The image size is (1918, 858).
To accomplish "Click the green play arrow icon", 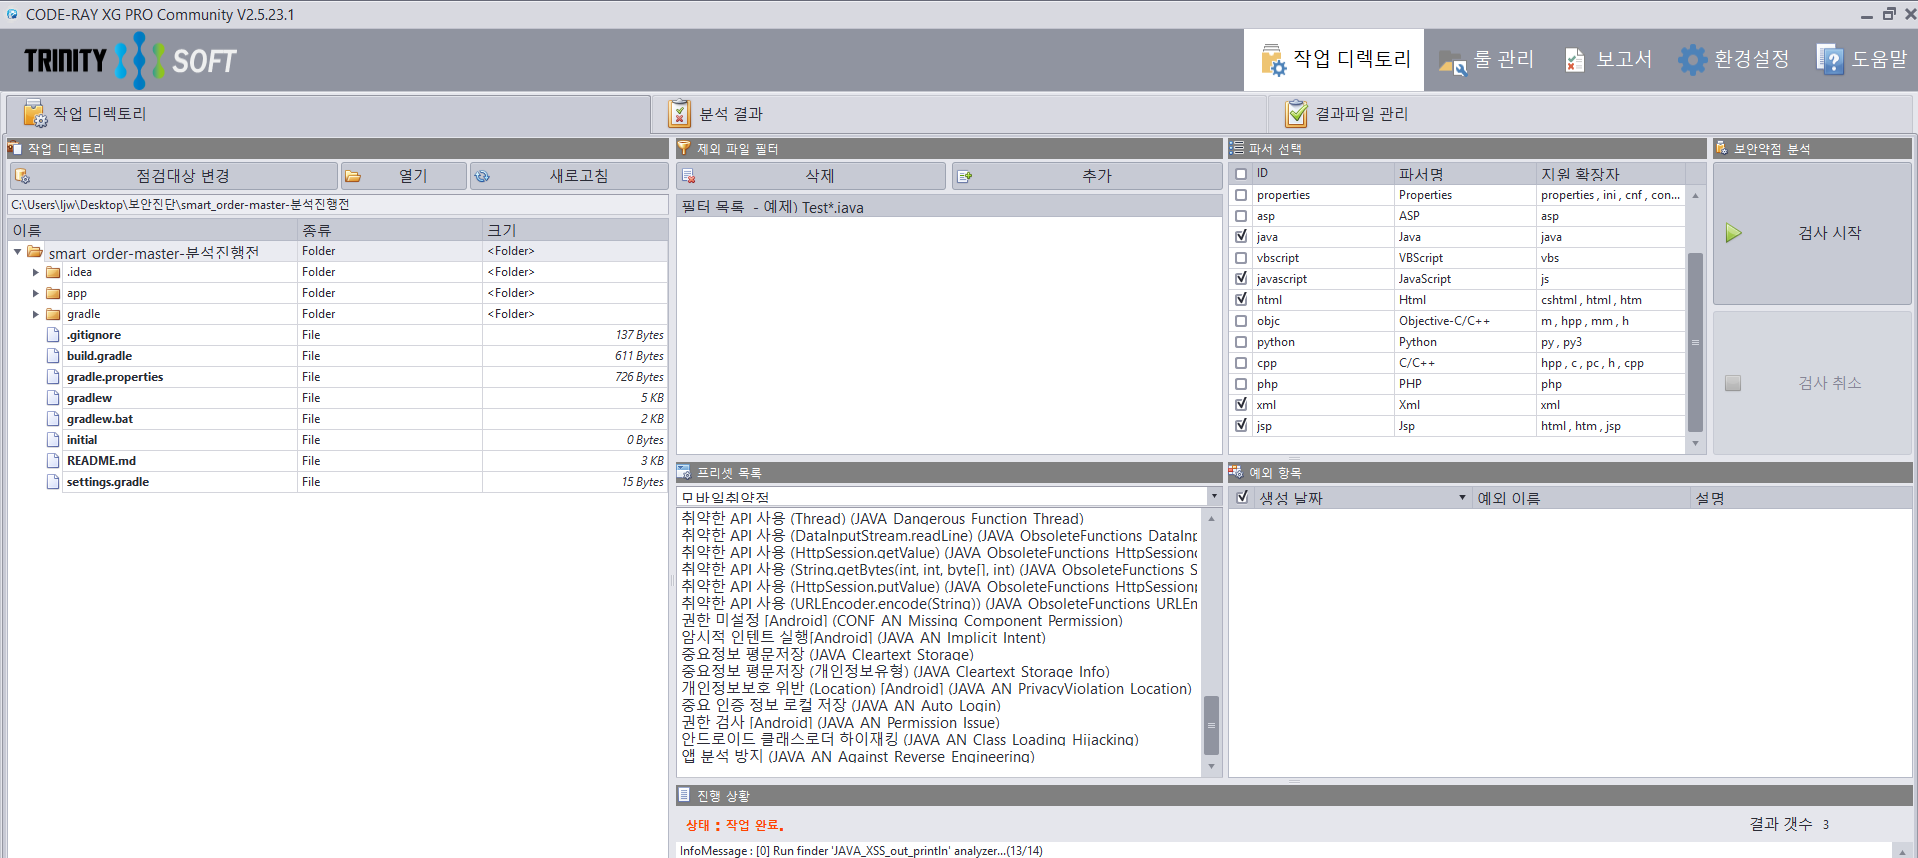I will pos(1733,233).
